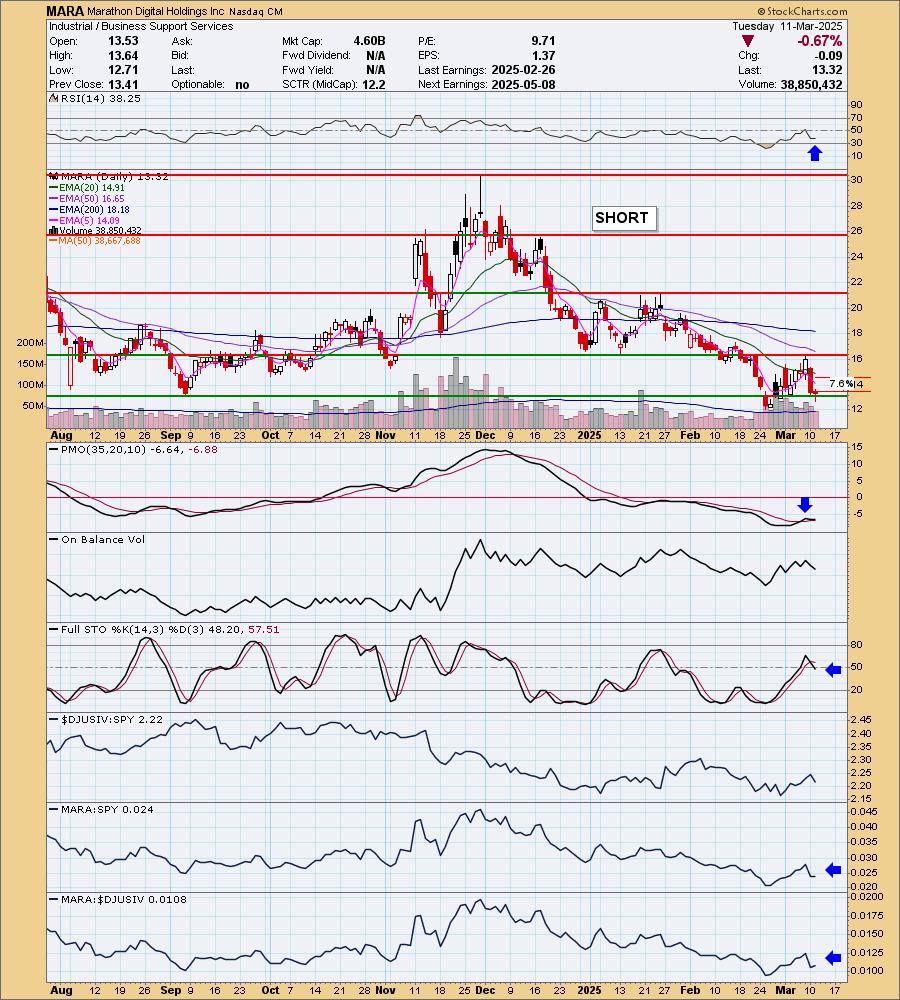Click the date Tuesday 11-Mar-2025

point(787,26)
